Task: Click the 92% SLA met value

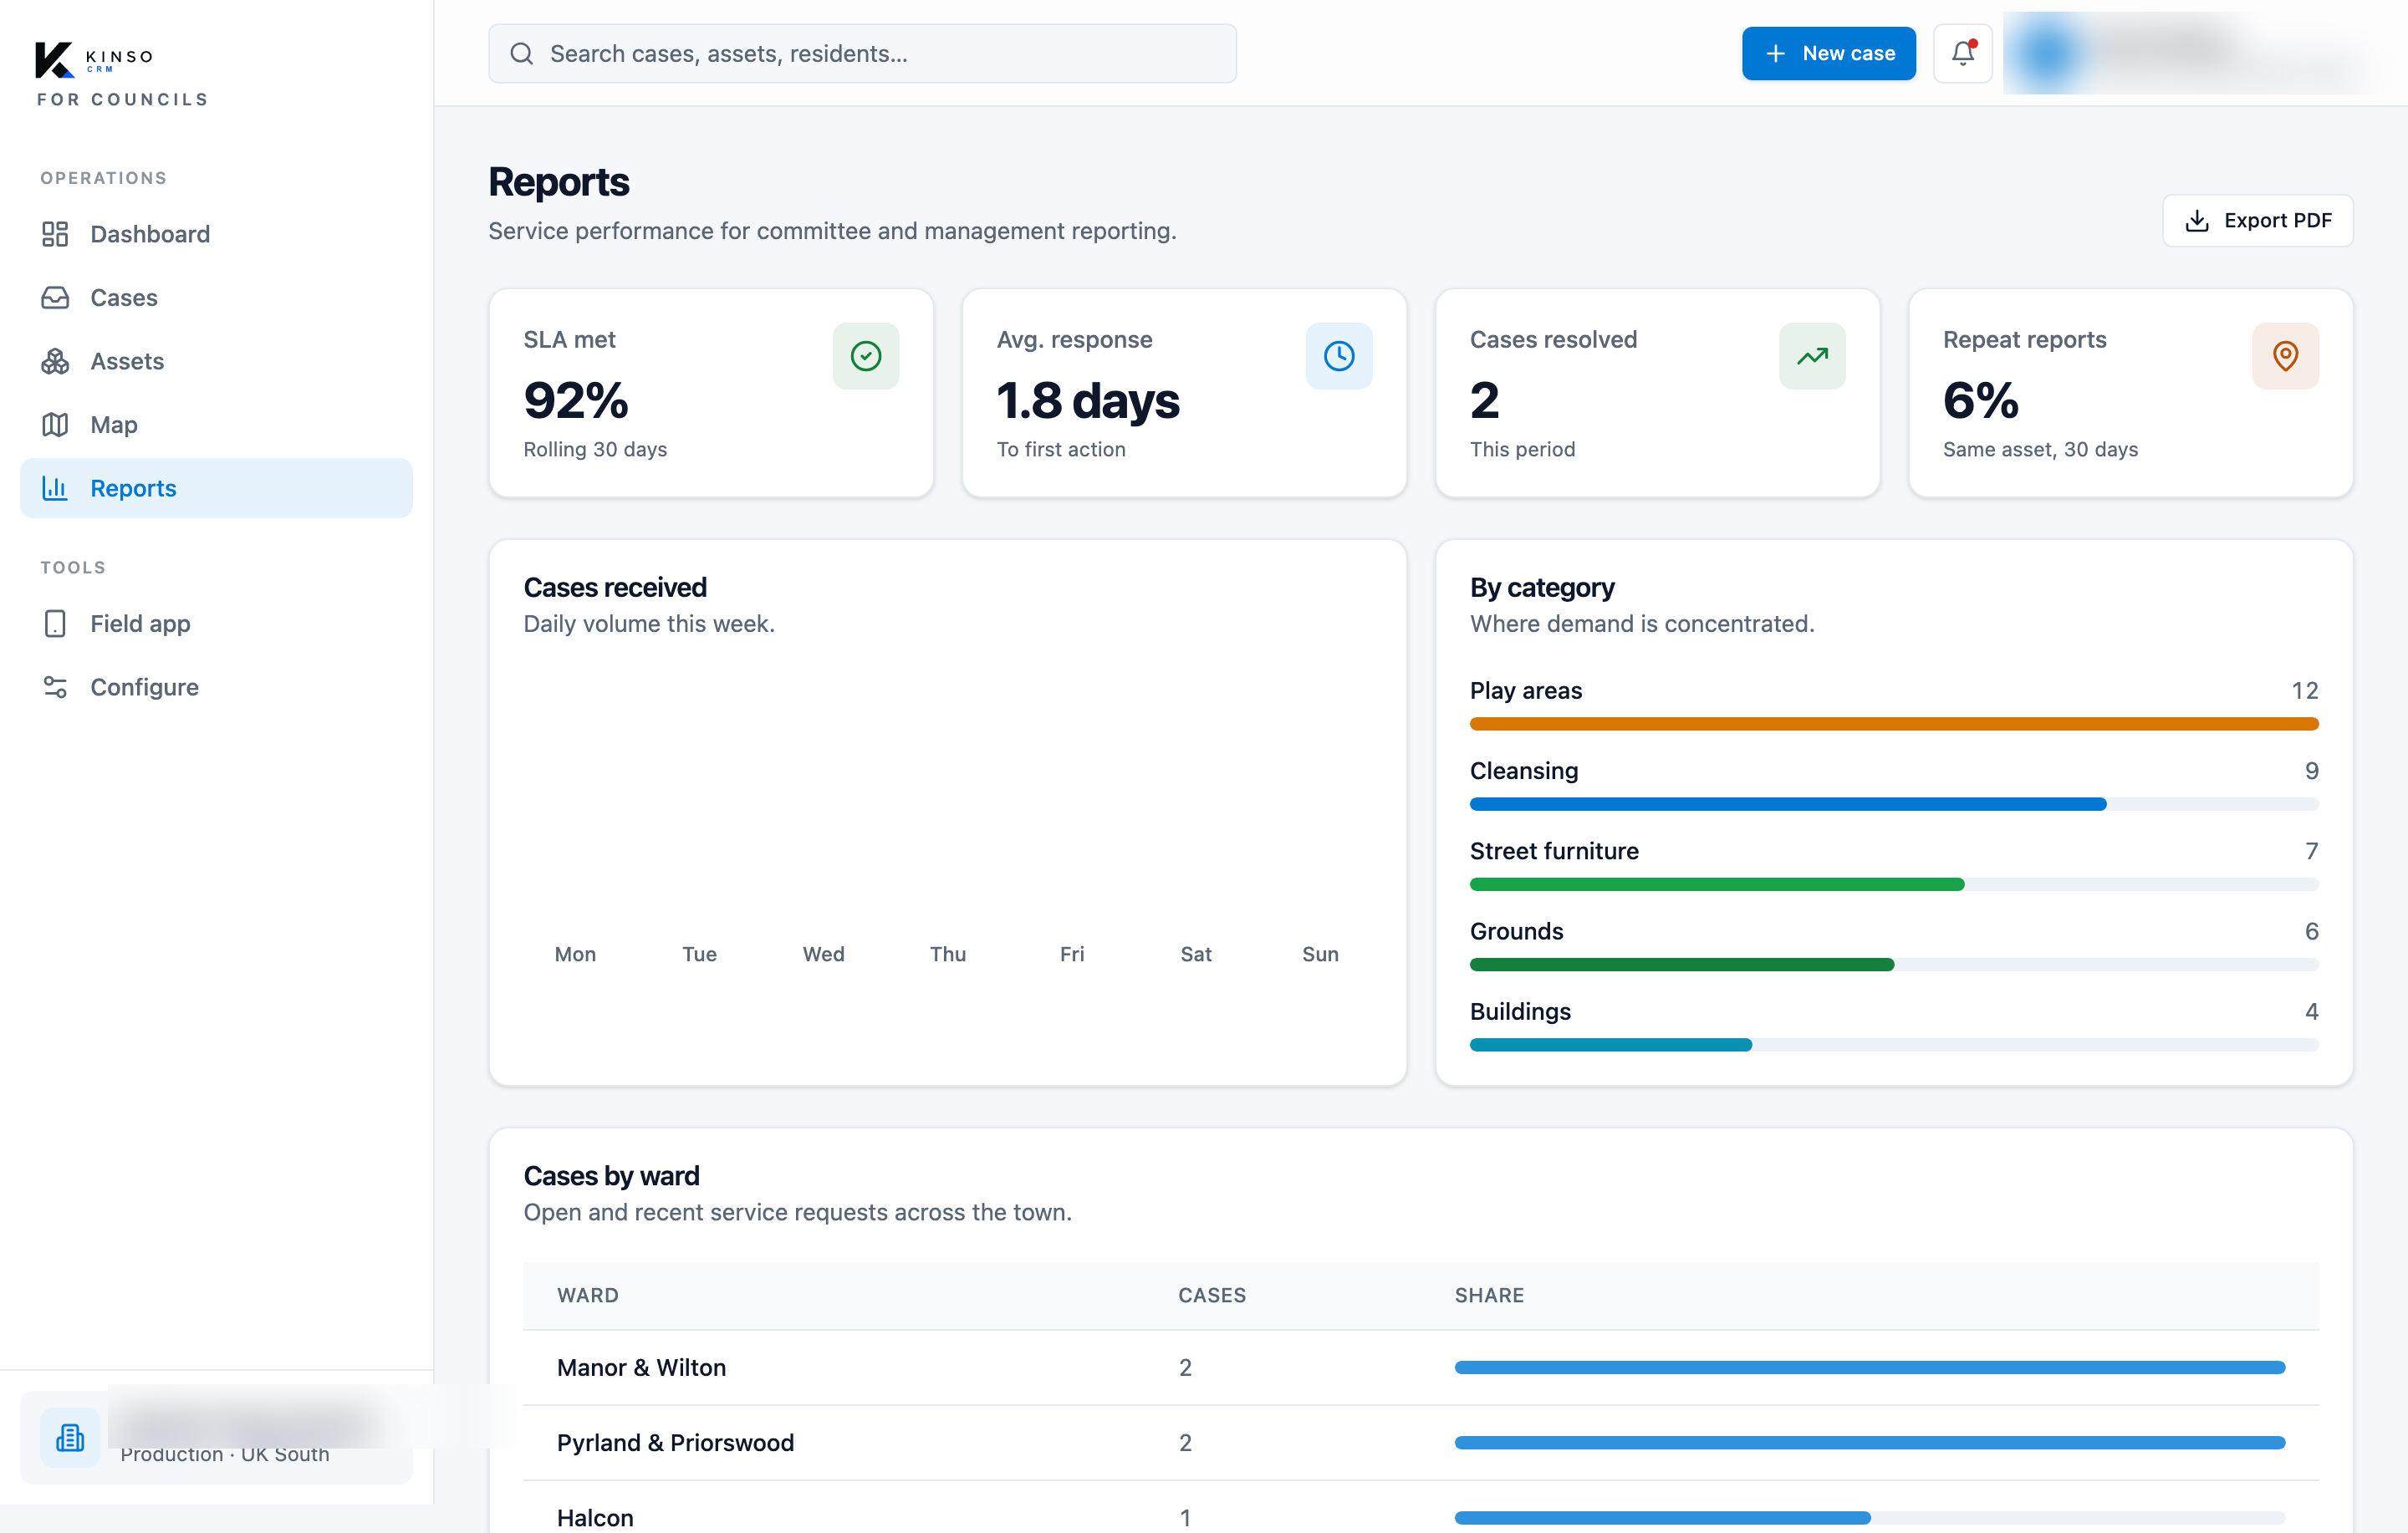Action: tap(576, 401)
